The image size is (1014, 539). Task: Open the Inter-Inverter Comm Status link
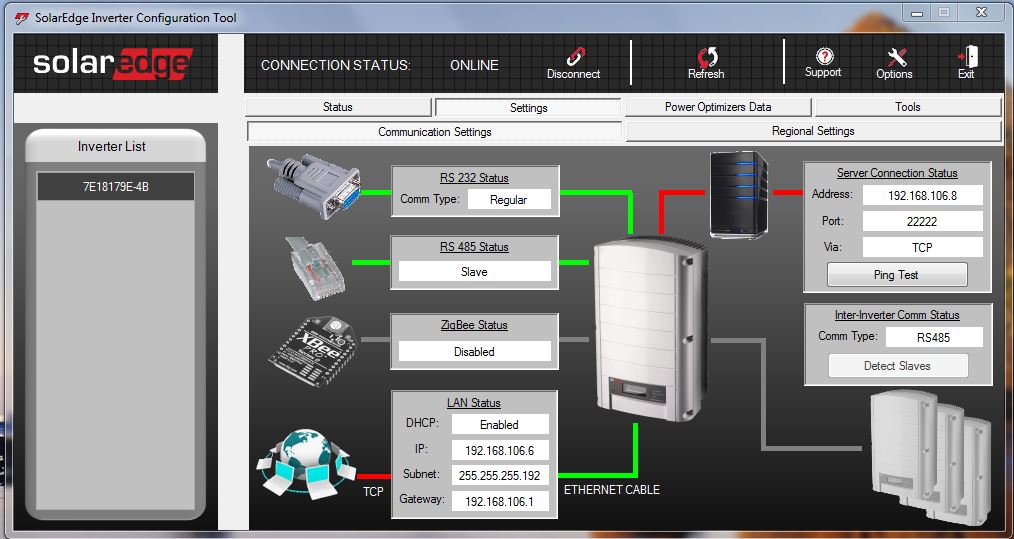897,315
